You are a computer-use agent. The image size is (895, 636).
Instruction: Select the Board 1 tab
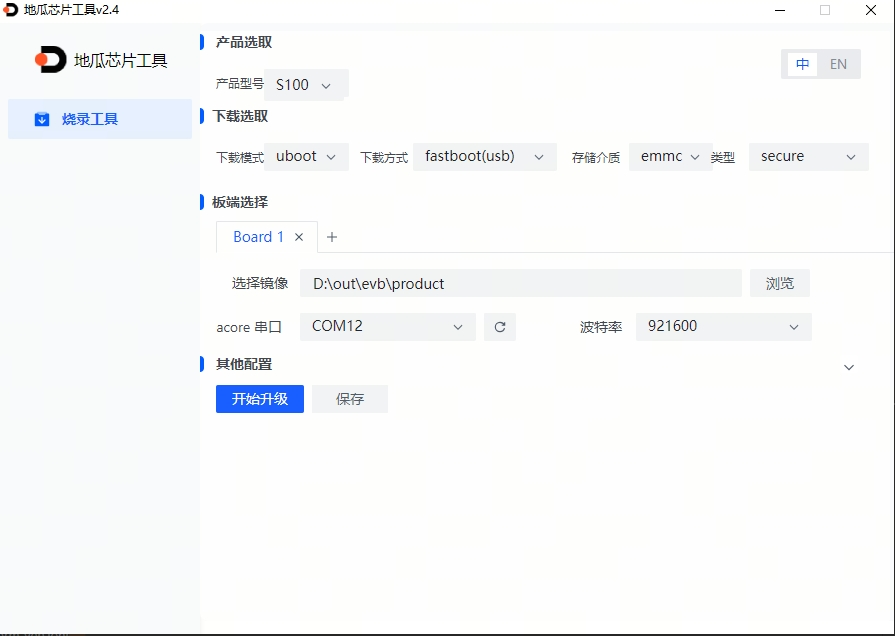[258, 237]
